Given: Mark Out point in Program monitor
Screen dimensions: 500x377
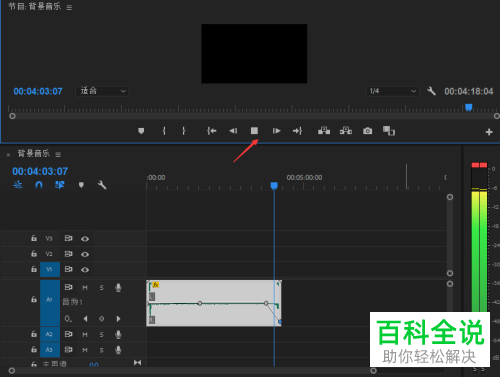Looking at the screenshot, I should 184,131.
